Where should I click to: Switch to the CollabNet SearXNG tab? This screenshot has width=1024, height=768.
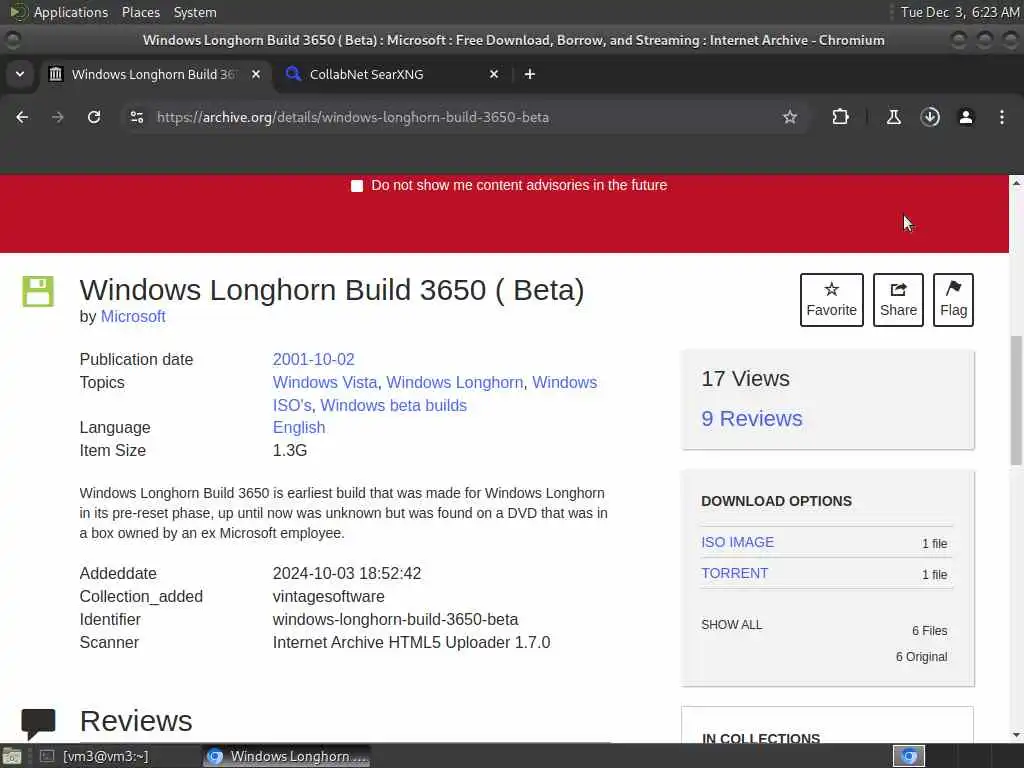pos(391,74)
